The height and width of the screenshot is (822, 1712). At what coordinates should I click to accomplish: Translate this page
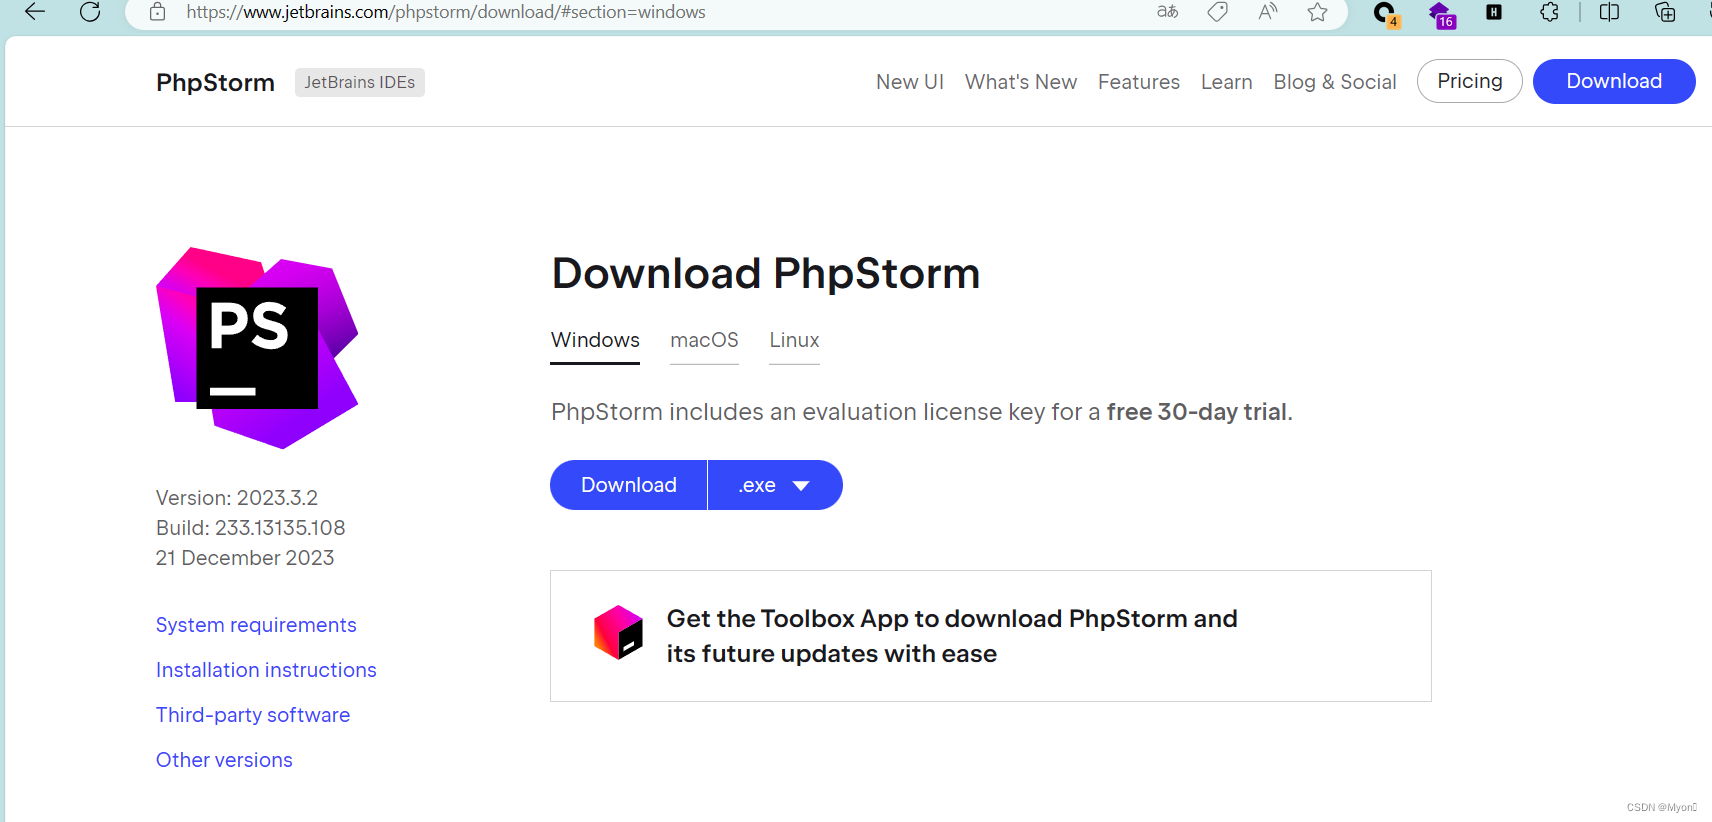(1167, 12)
